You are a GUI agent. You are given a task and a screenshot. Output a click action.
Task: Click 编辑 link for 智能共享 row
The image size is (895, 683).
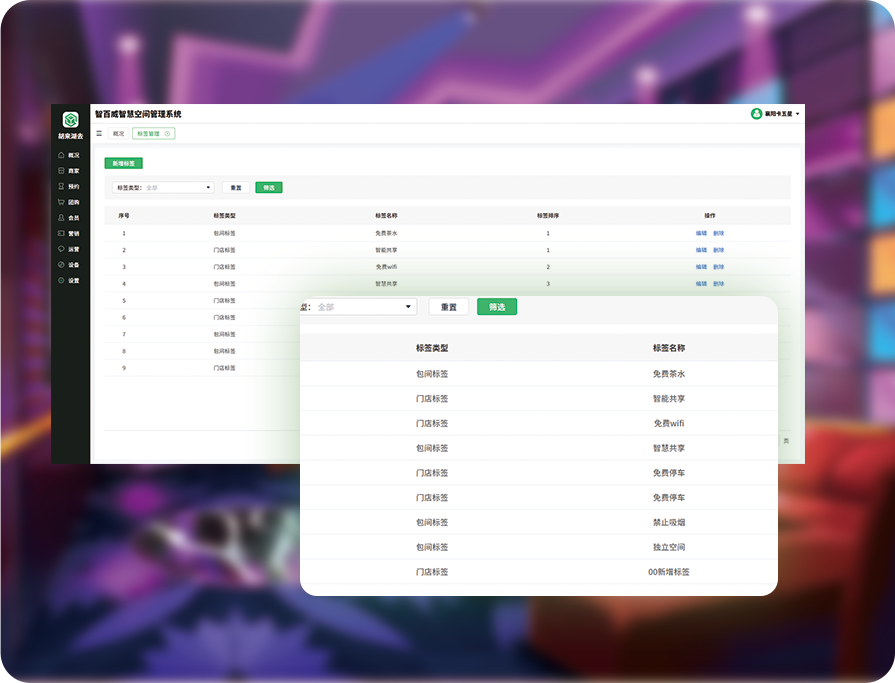702,250
